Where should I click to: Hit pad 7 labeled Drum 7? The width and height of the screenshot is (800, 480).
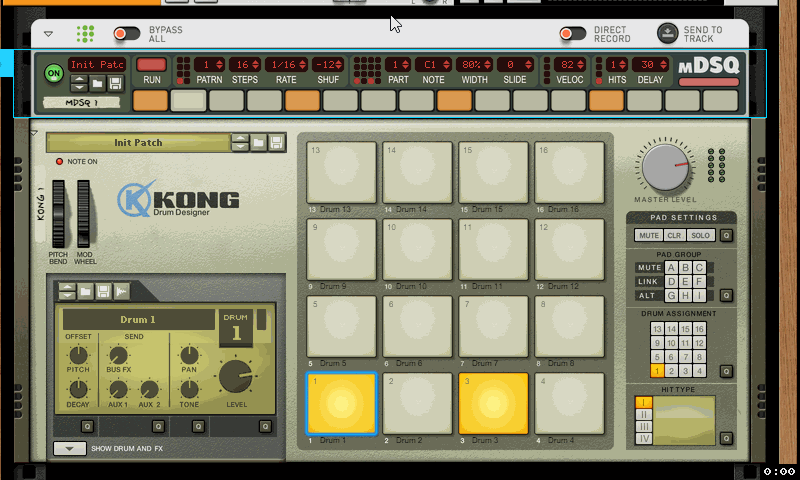coord(493,326)
